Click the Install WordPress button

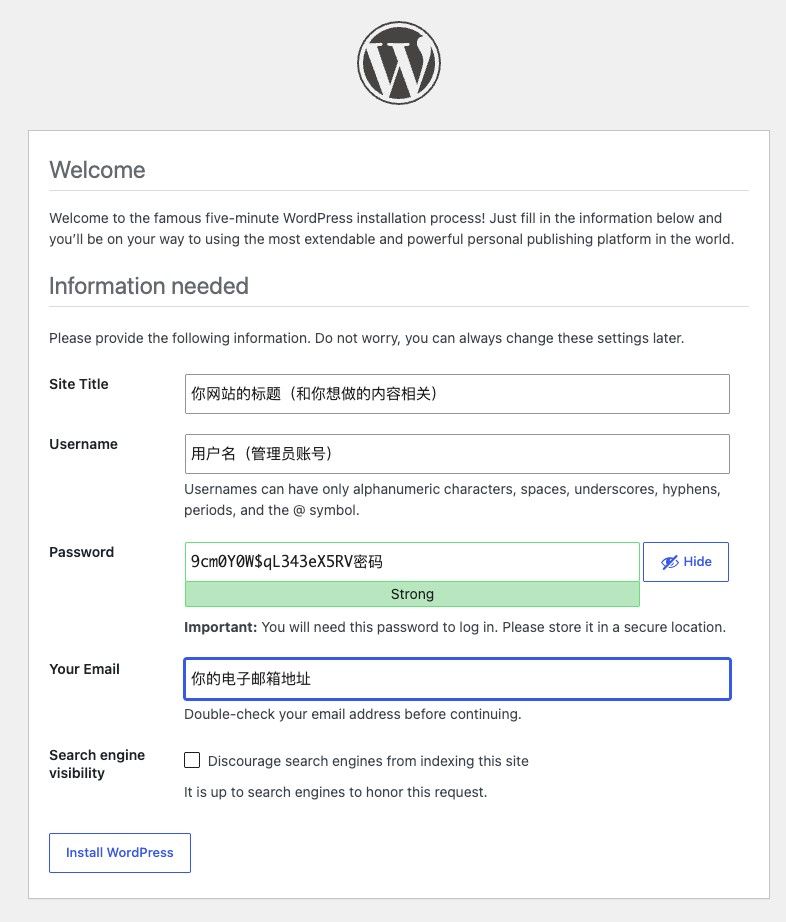pos(120,853)
